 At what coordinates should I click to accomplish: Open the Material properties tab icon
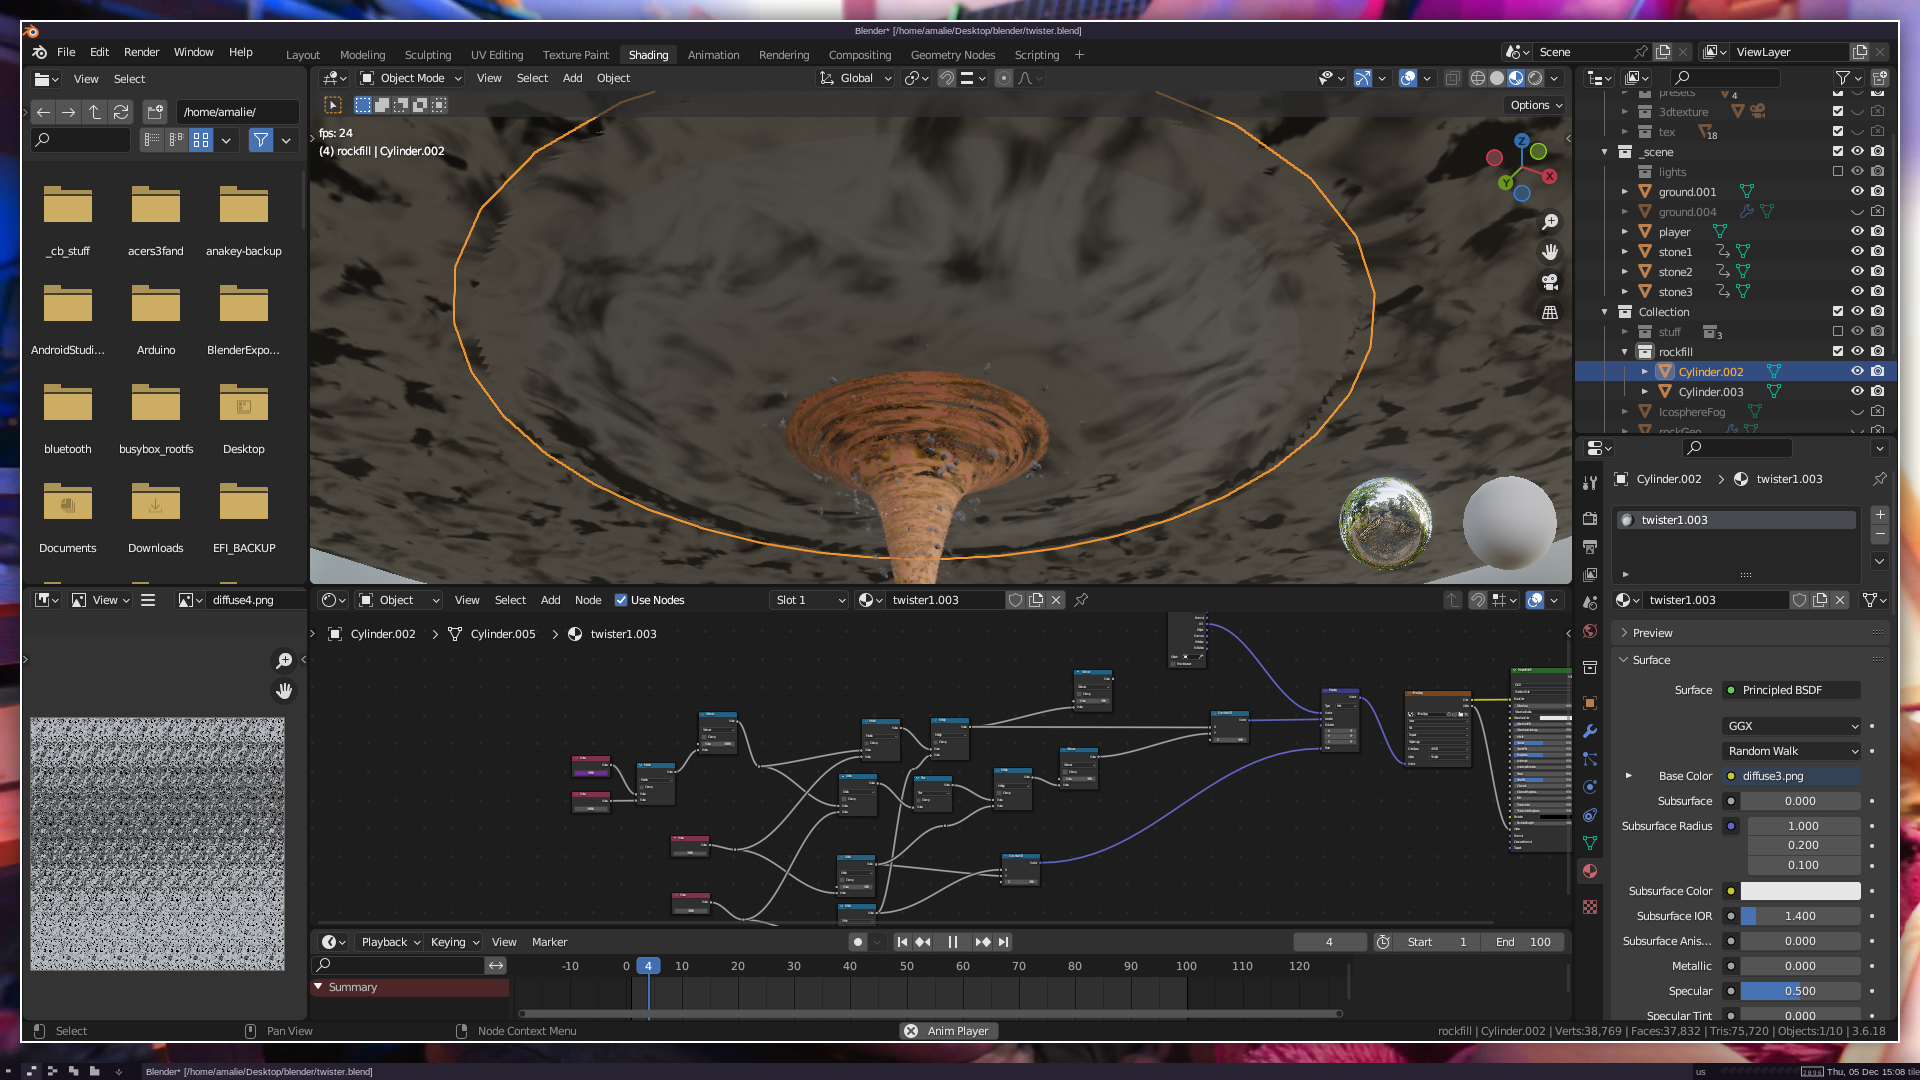click(1590, 871)
